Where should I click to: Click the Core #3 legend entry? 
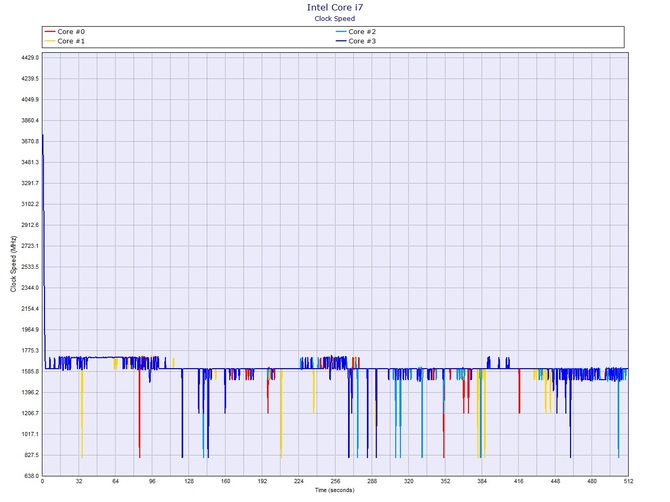[356, 41]
